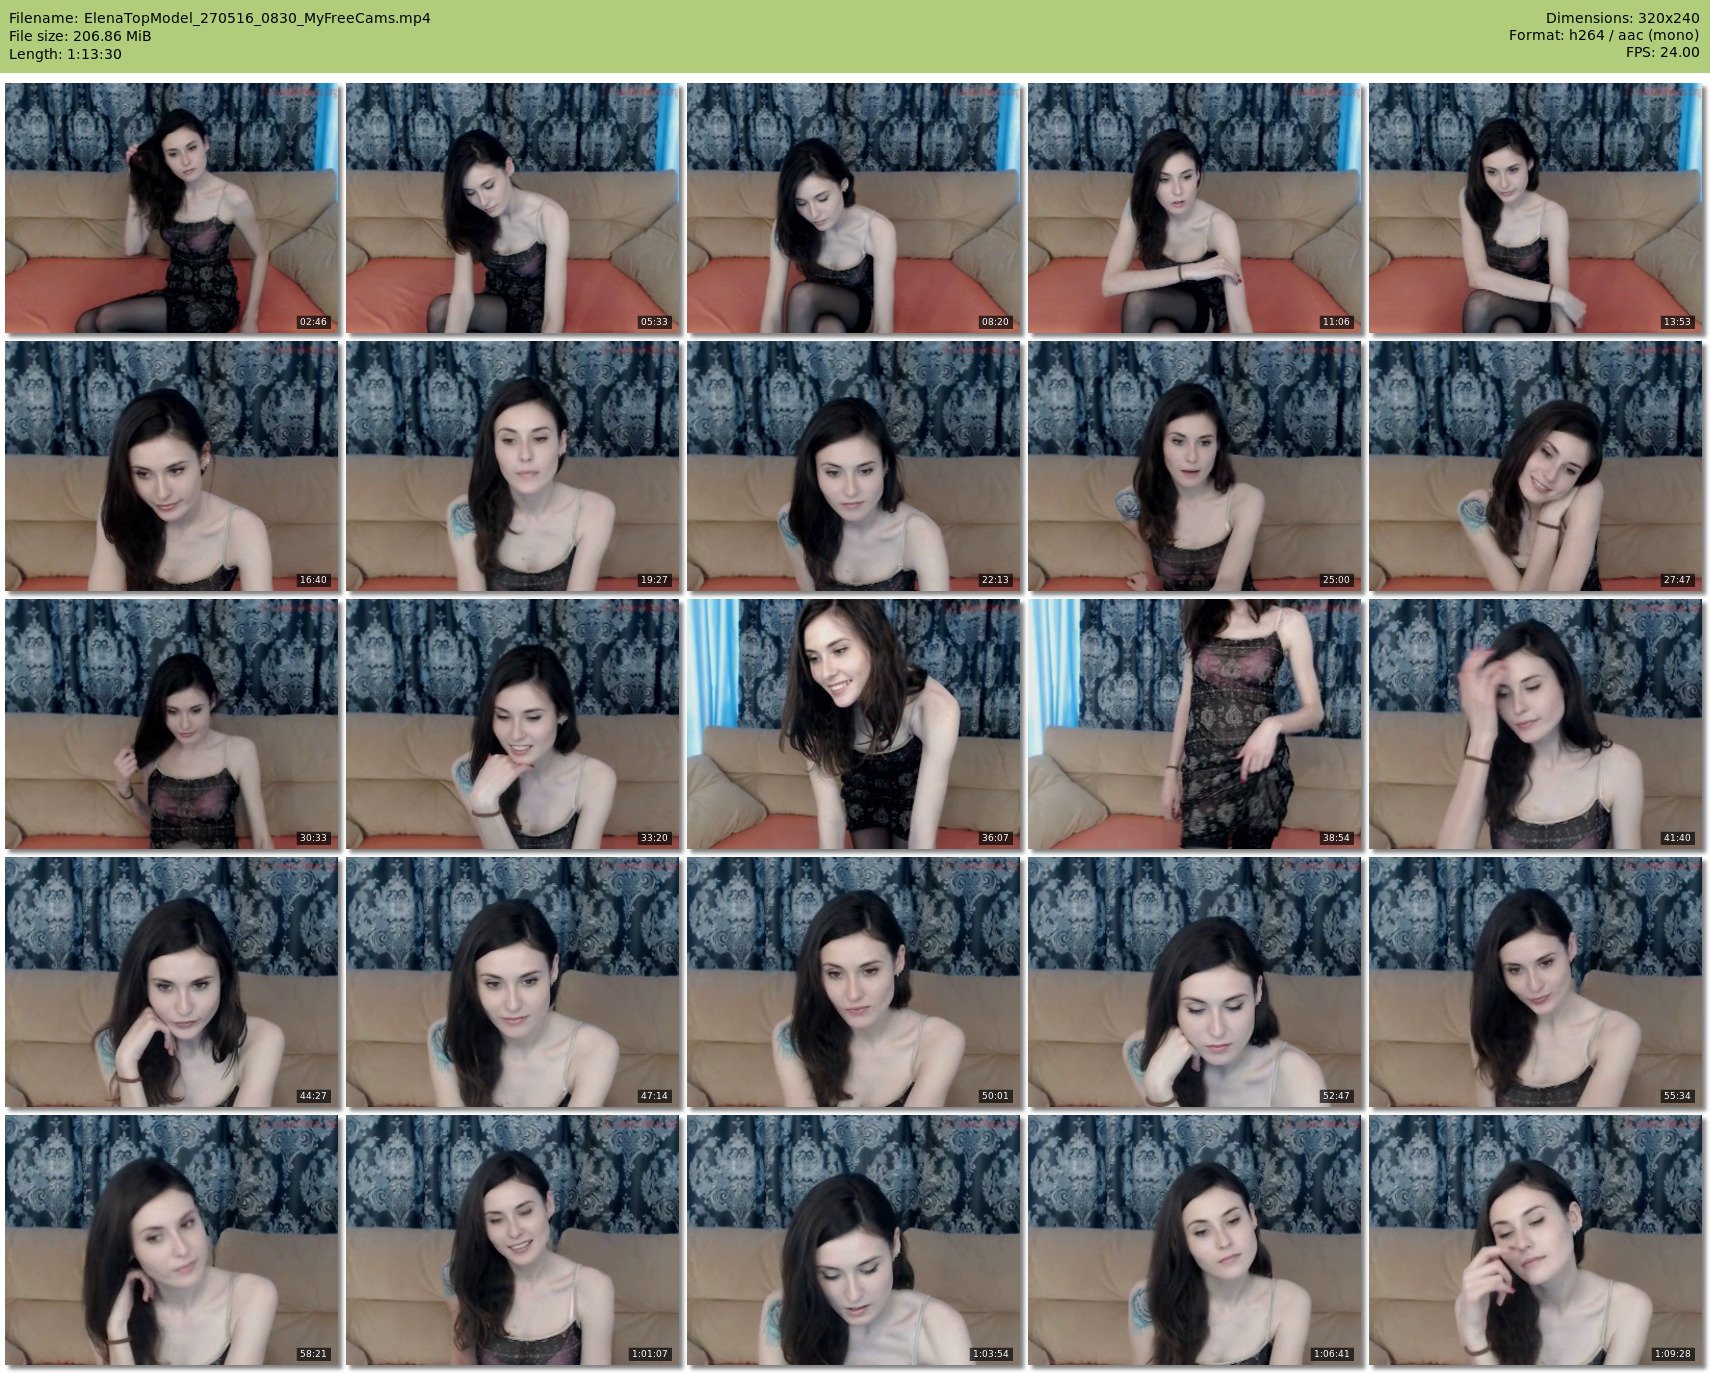Click the Filename line in the header

[220, 18]
